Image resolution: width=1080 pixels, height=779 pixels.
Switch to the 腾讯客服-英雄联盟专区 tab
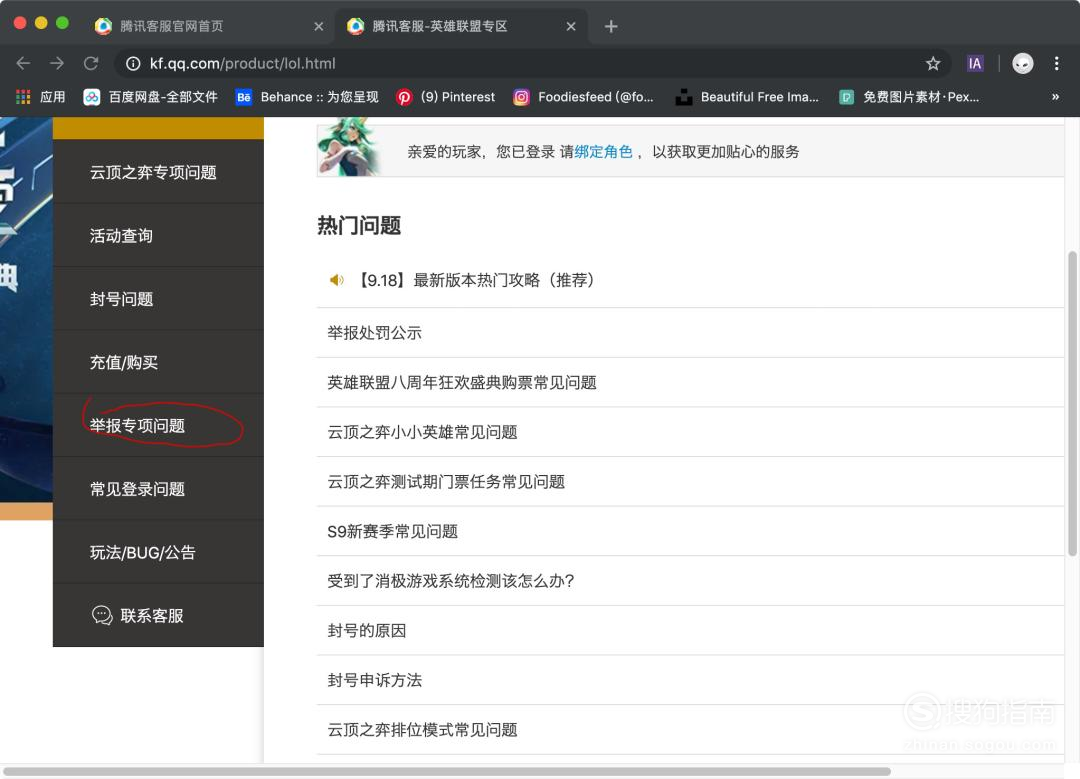click(461, 26)
